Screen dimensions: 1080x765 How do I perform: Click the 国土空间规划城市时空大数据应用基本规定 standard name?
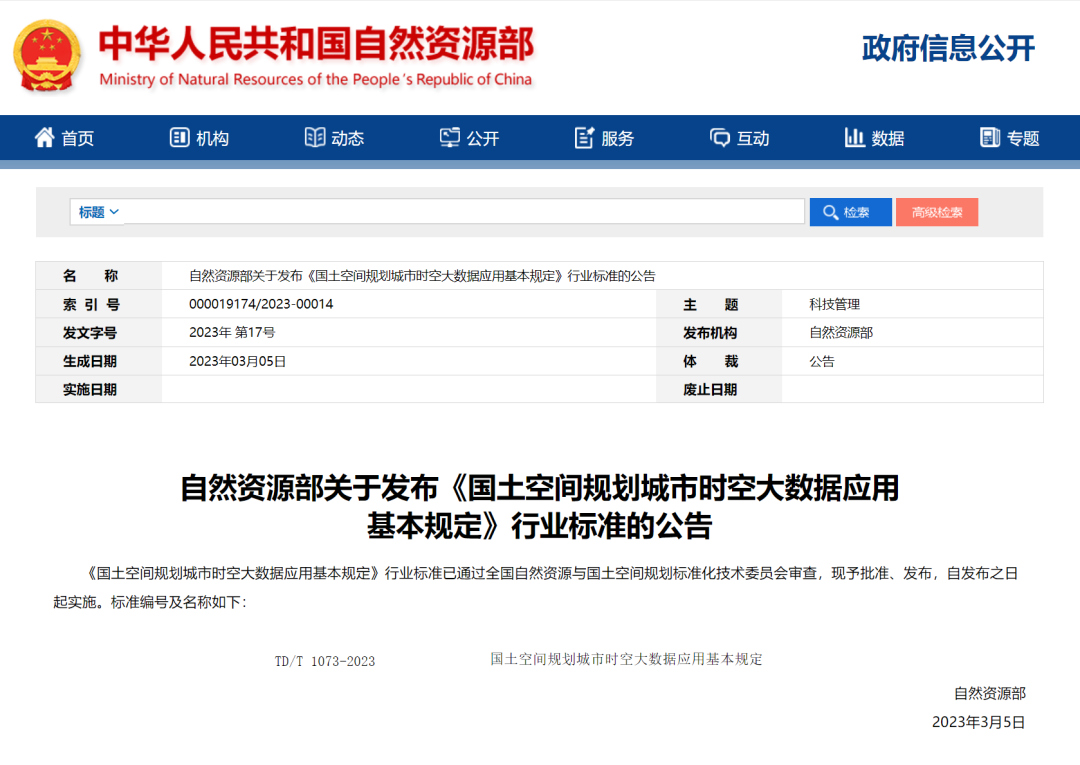(626, 659)
